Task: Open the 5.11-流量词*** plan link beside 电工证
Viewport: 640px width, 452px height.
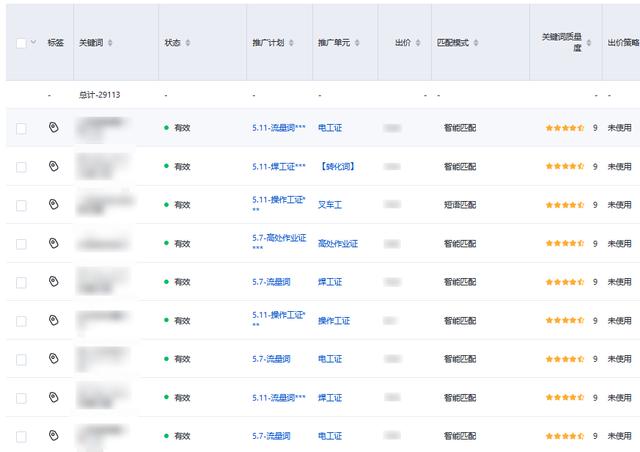Action: [x=279, y=128]
